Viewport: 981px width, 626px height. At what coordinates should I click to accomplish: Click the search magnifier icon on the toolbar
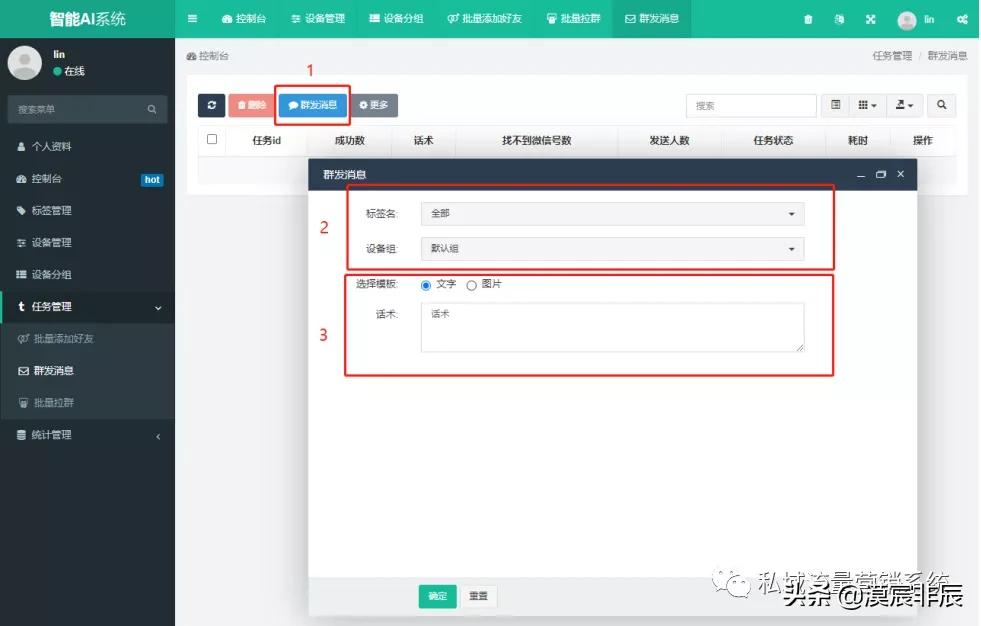pos(941,105)
